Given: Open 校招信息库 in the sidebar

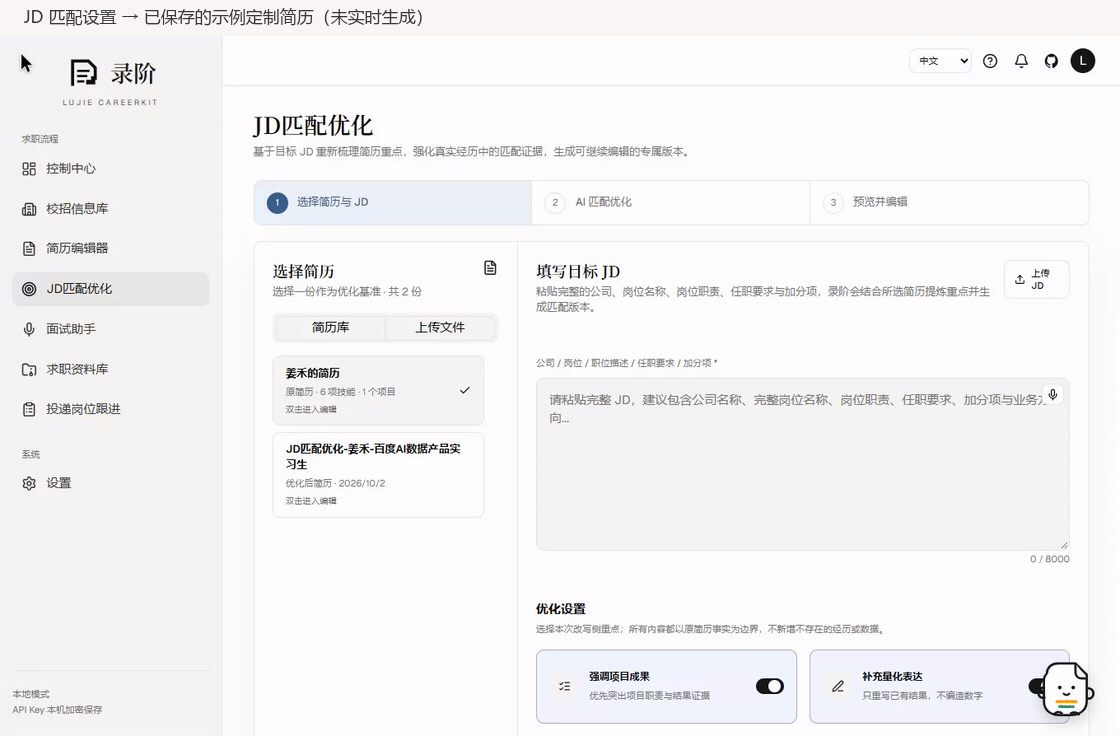Looking at the screenshot, I should pos(111,209).
